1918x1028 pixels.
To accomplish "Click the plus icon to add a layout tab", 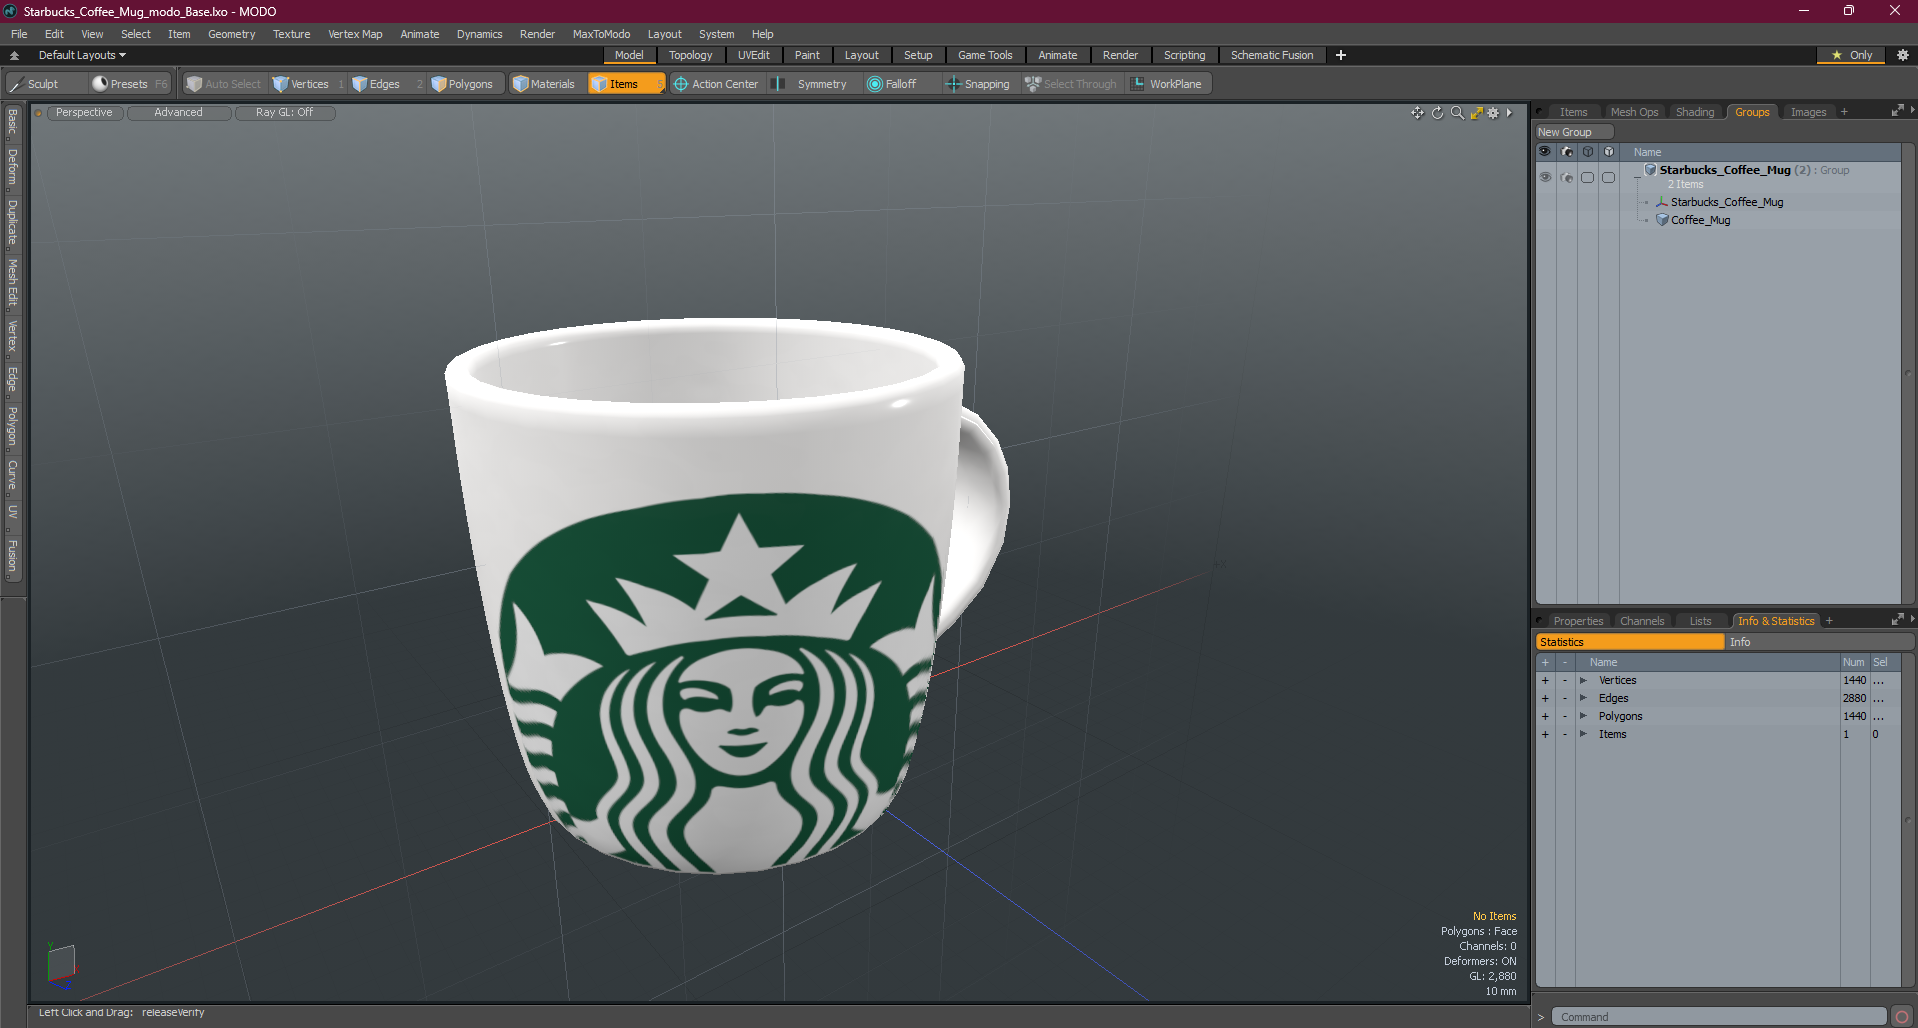I will [x=1341, y=55].
